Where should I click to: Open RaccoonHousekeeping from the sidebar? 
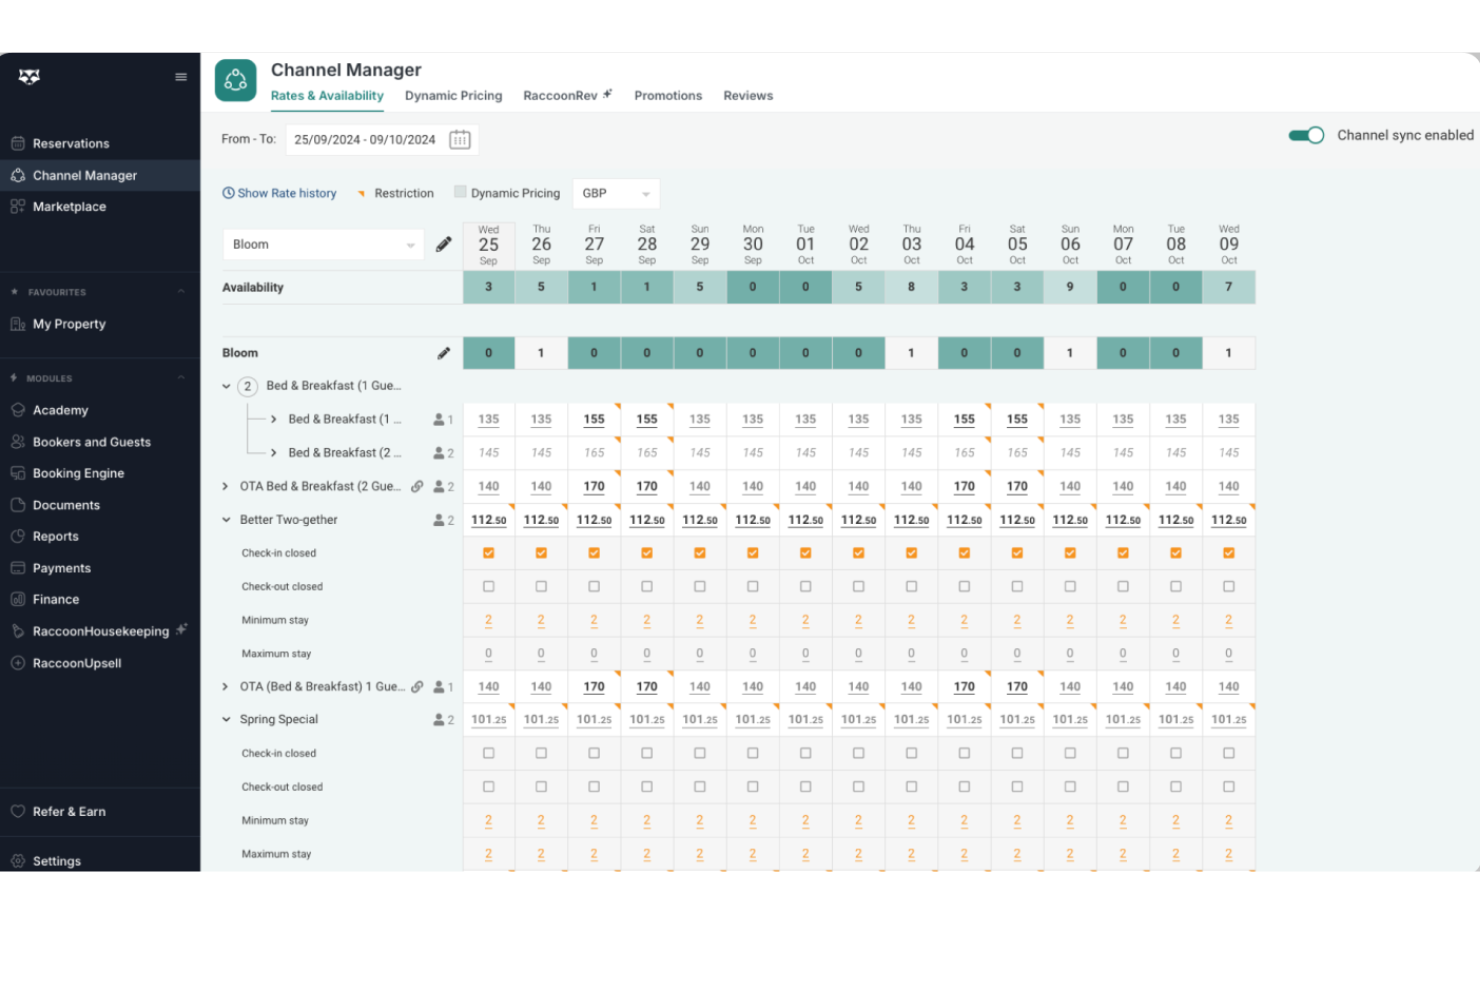[x=100, y=631]
